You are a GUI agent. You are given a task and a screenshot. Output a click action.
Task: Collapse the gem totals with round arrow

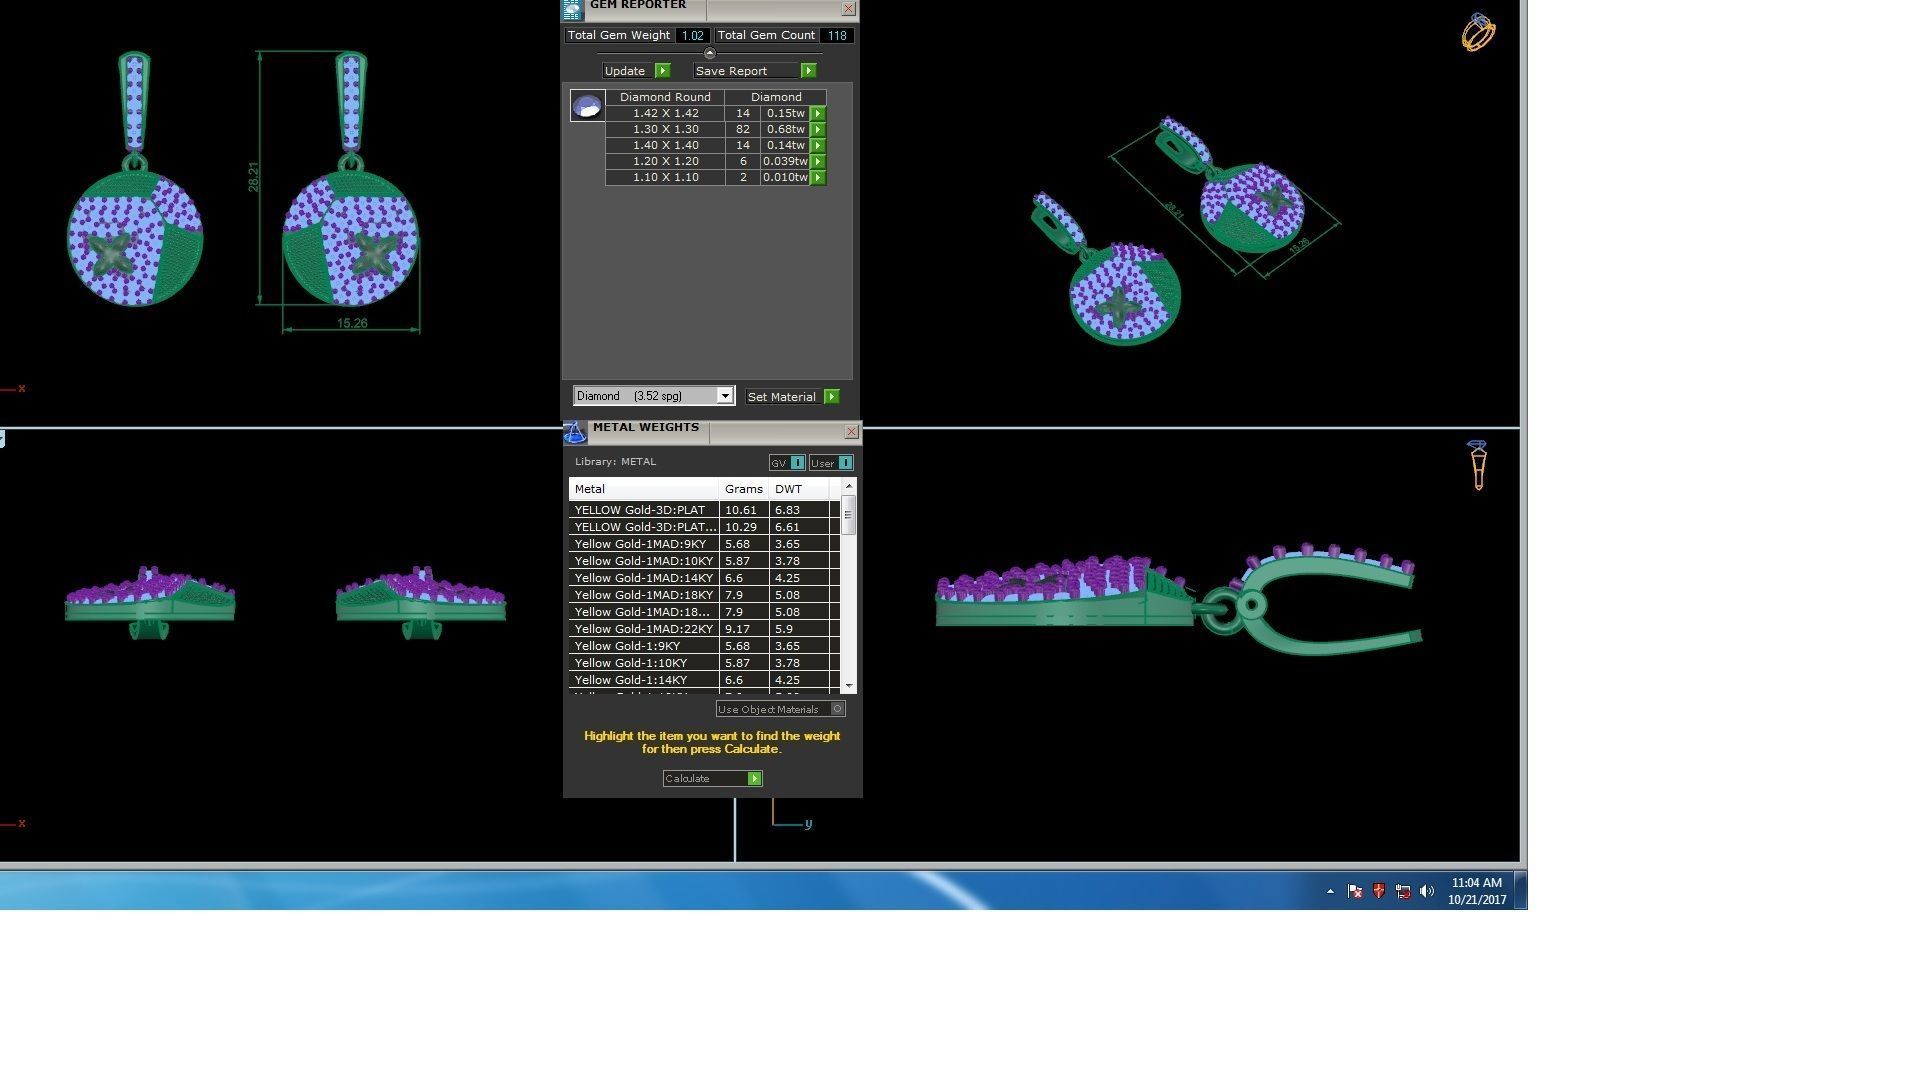point(710,53)
